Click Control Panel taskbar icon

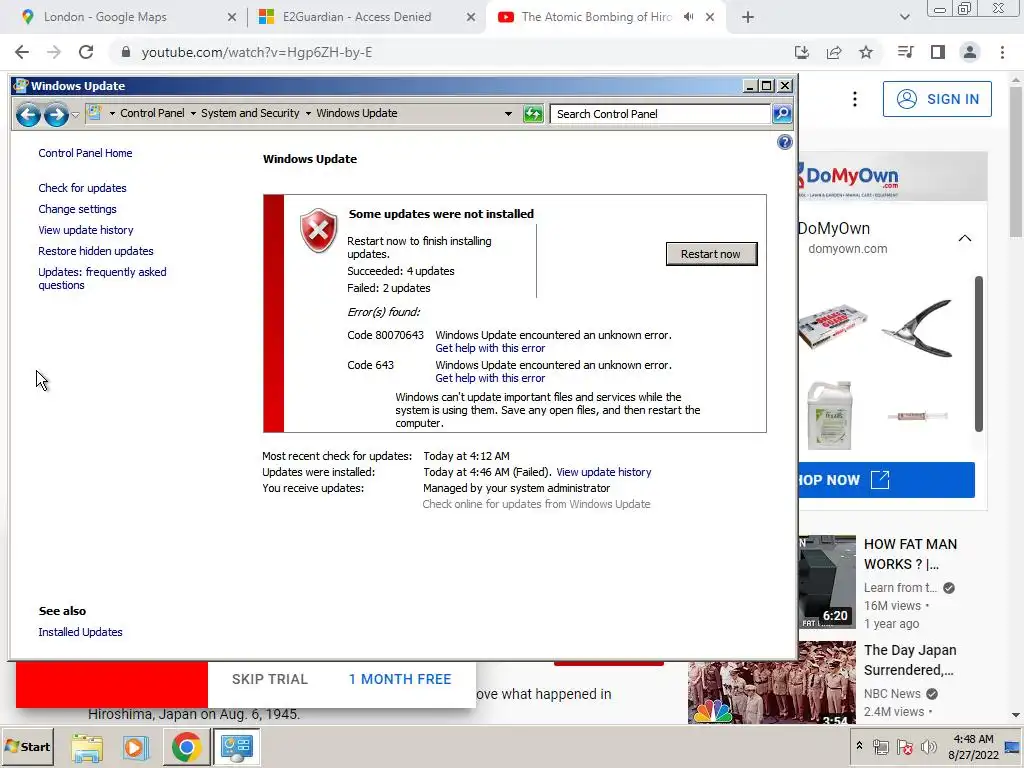236,747
